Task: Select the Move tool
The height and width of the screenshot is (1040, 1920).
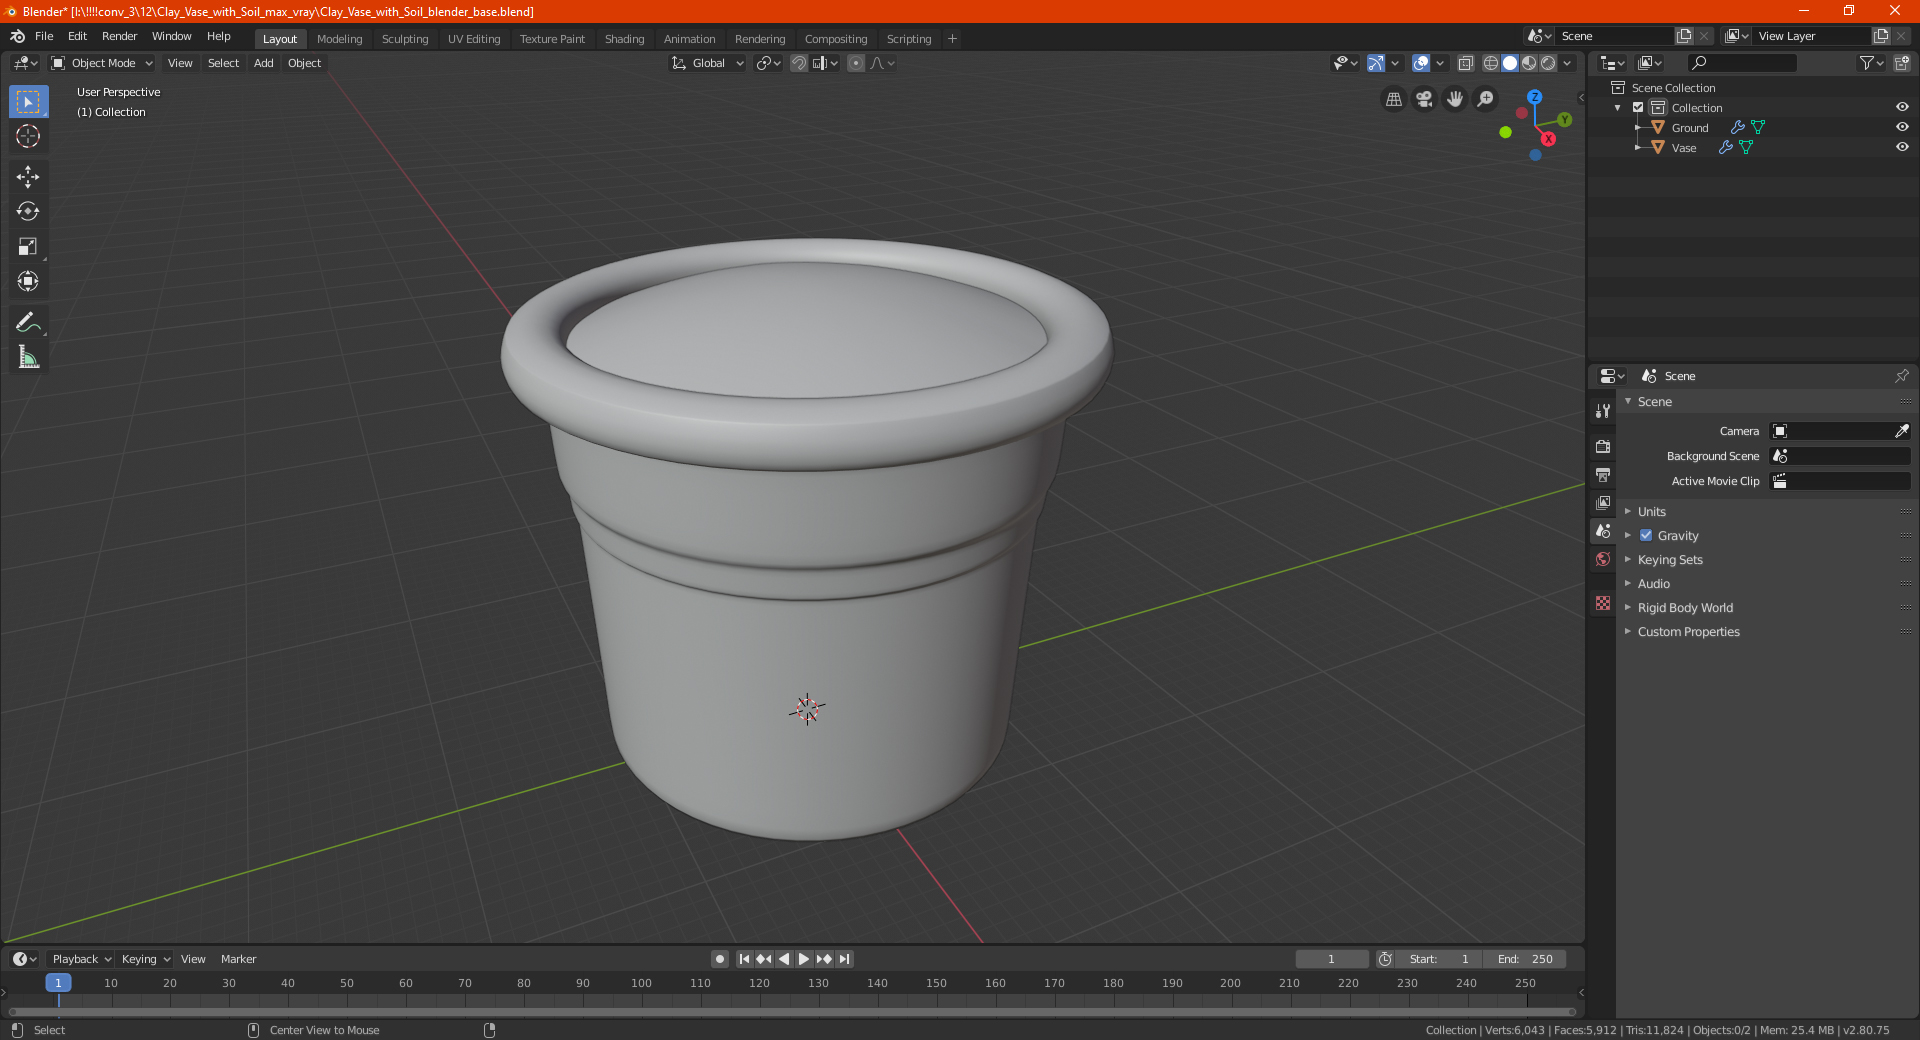Action: point(28,177)
